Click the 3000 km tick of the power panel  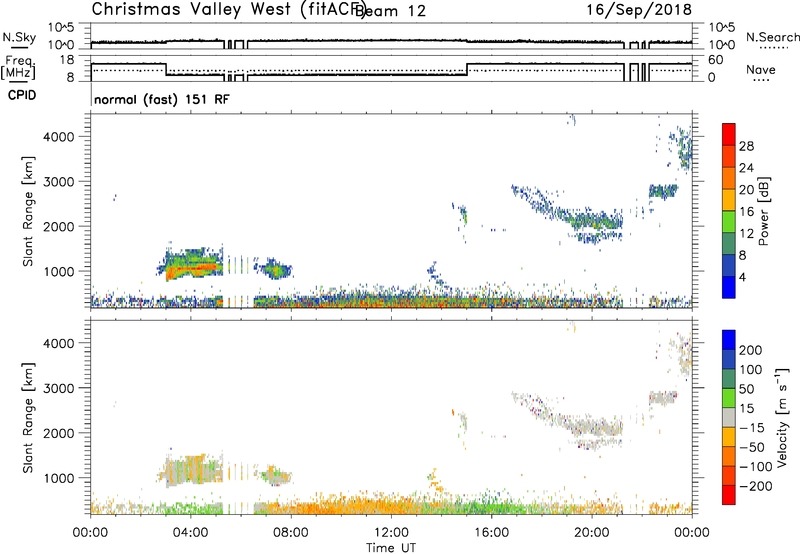click(x=59, y=182)
